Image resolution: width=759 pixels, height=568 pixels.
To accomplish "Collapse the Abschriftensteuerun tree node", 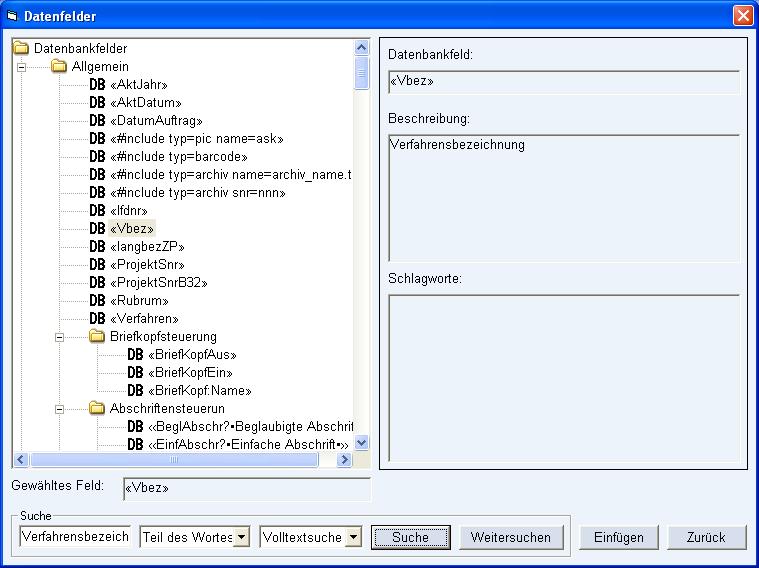I will [x=59, y=409].
